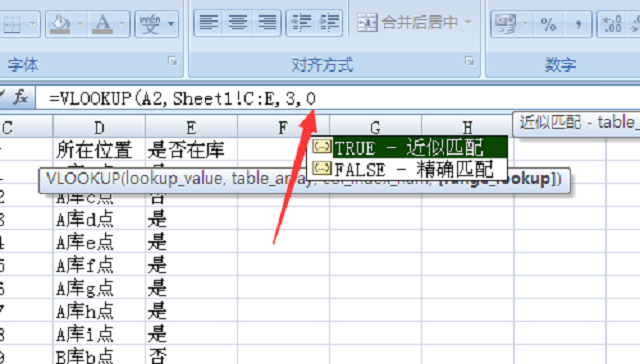
Task: Select TRUE - 近似匹配 from autocomplete list
Action: 409,147
